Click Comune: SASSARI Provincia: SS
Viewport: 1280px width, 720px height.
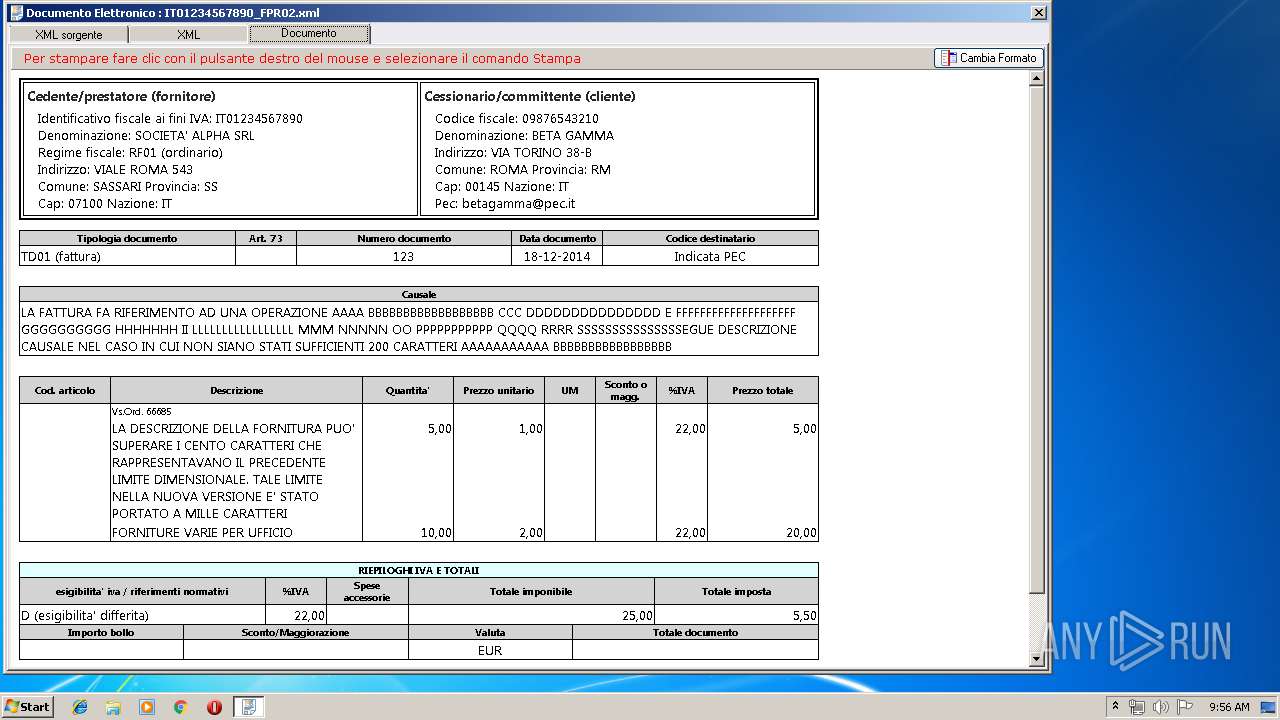[x=127, y=187]
